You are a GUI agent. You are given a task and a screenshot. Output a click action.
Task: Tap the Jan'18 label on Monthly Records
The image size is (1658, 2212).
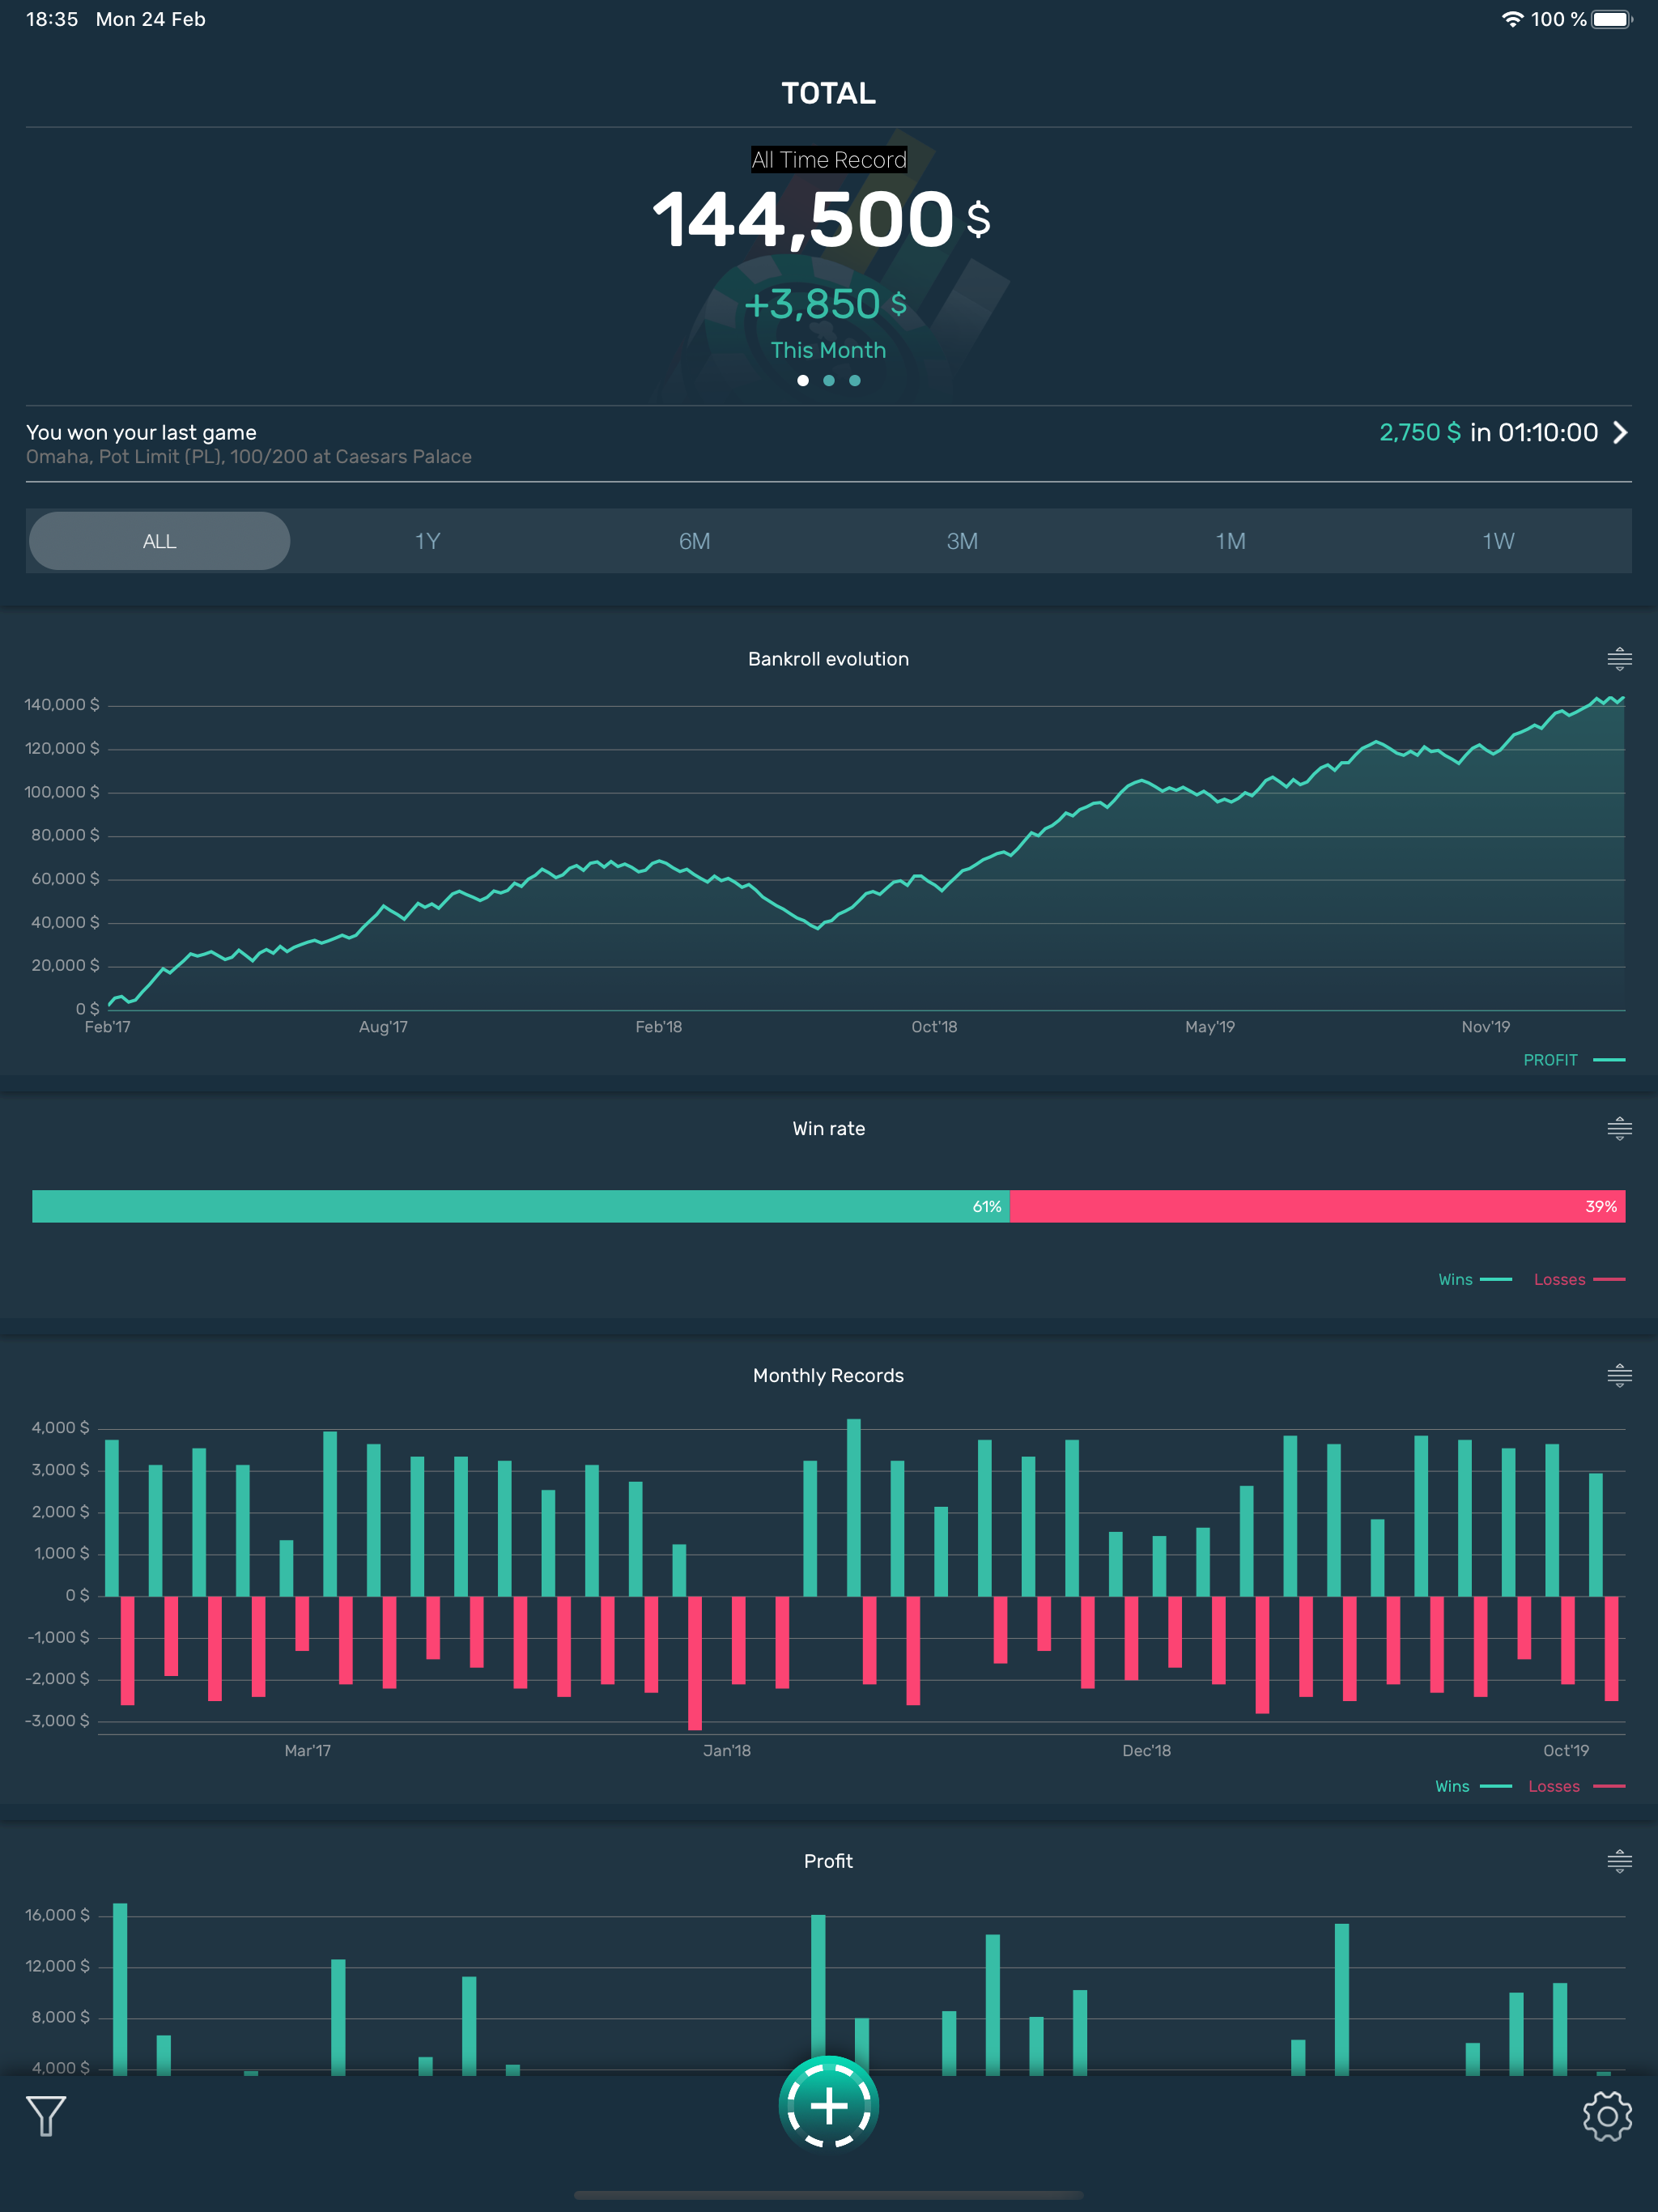coord(727,1751)
